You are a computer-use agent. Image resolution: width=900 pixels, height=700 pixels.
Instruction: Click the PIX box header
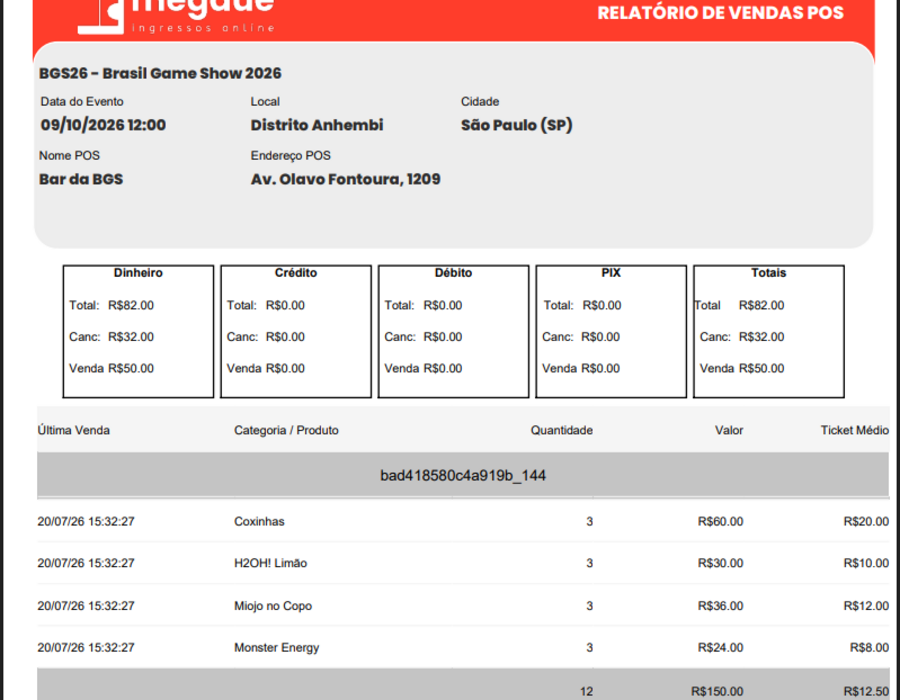click(x=611, y=273)
